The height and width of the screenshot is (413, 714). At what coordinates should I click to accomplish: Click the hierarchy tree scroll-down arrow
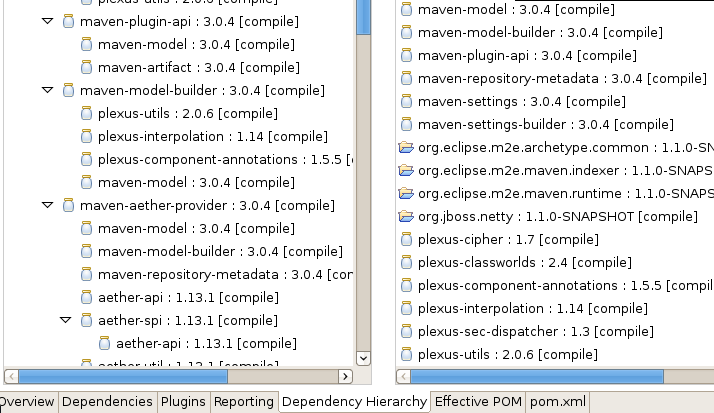(363, 358)
